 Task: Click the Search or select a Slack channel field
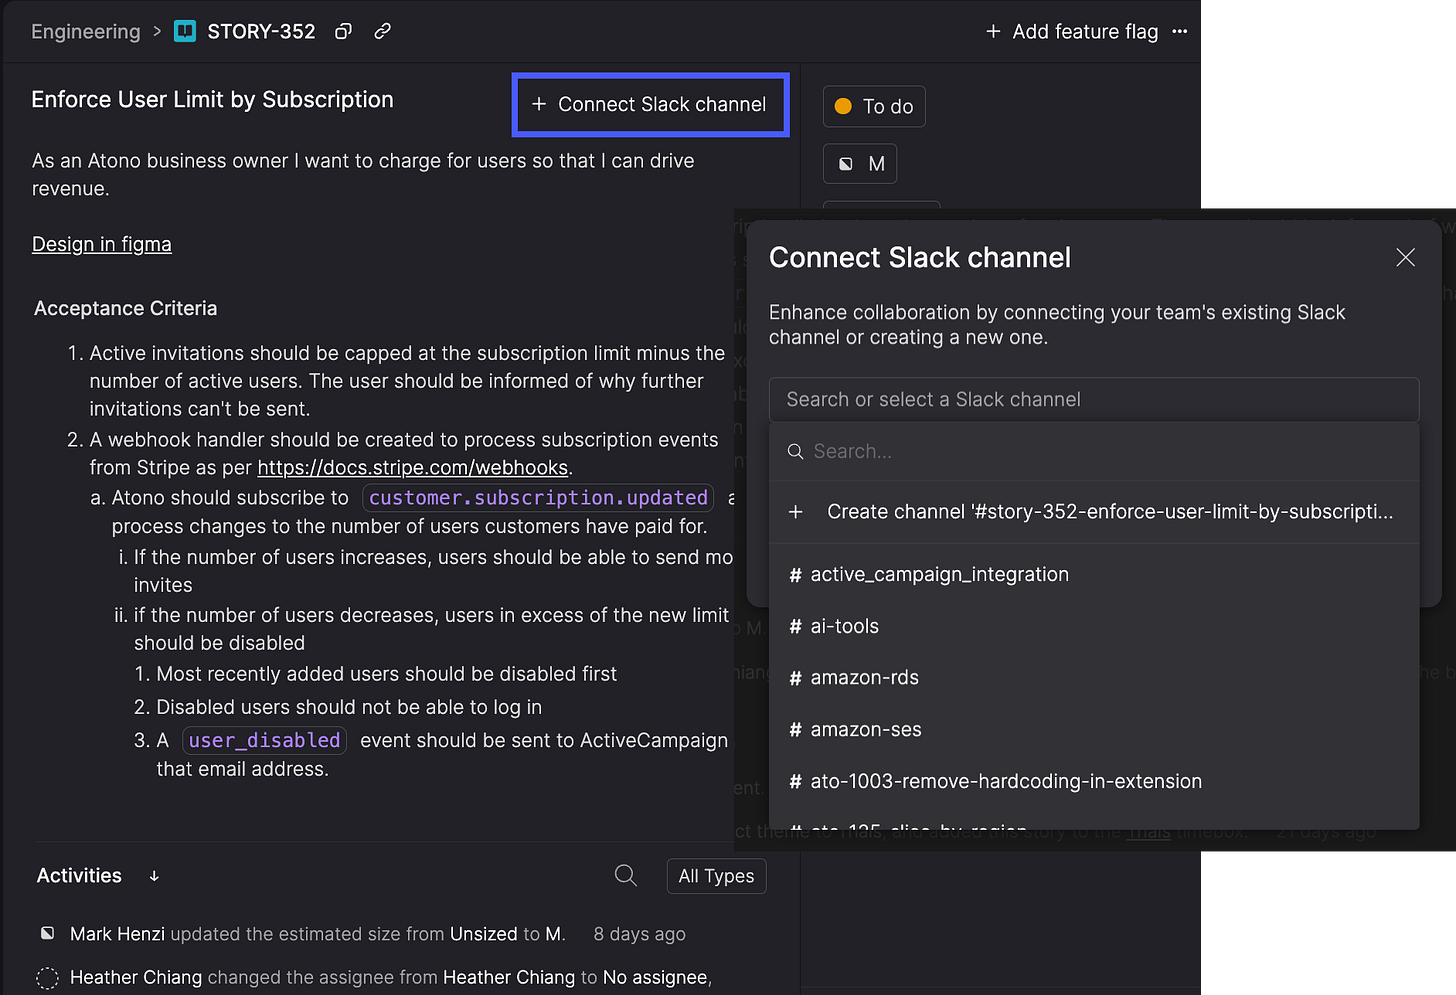tap(1094, 399)
